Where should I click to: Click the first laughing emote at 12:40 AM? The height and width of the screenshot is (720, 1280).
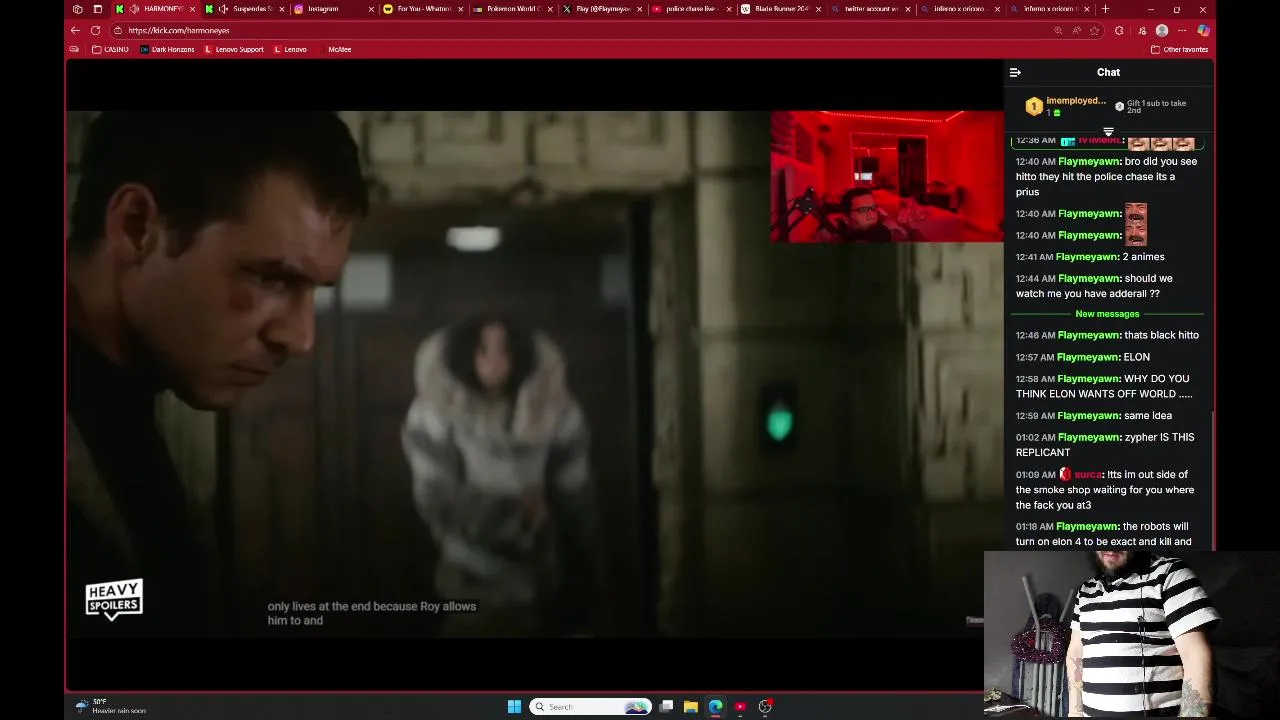click(1136, 213)
